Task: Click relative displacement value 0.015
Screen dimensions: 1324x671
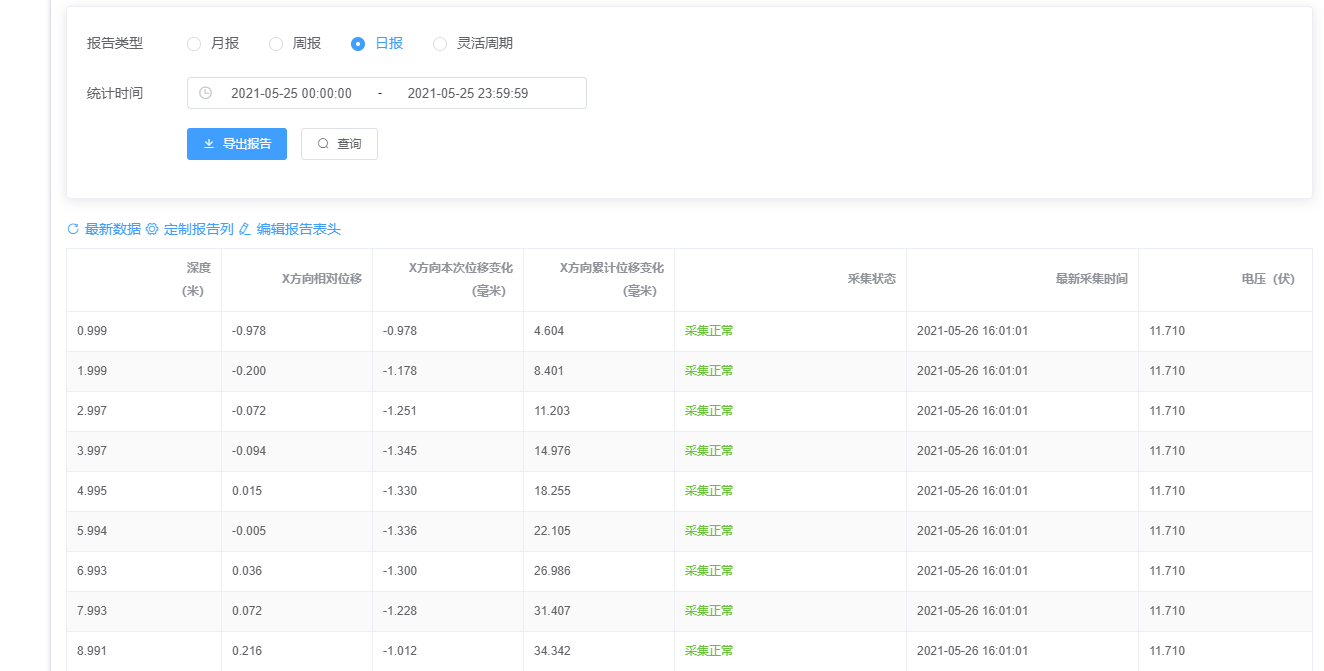Action: [x=247, y=491]
